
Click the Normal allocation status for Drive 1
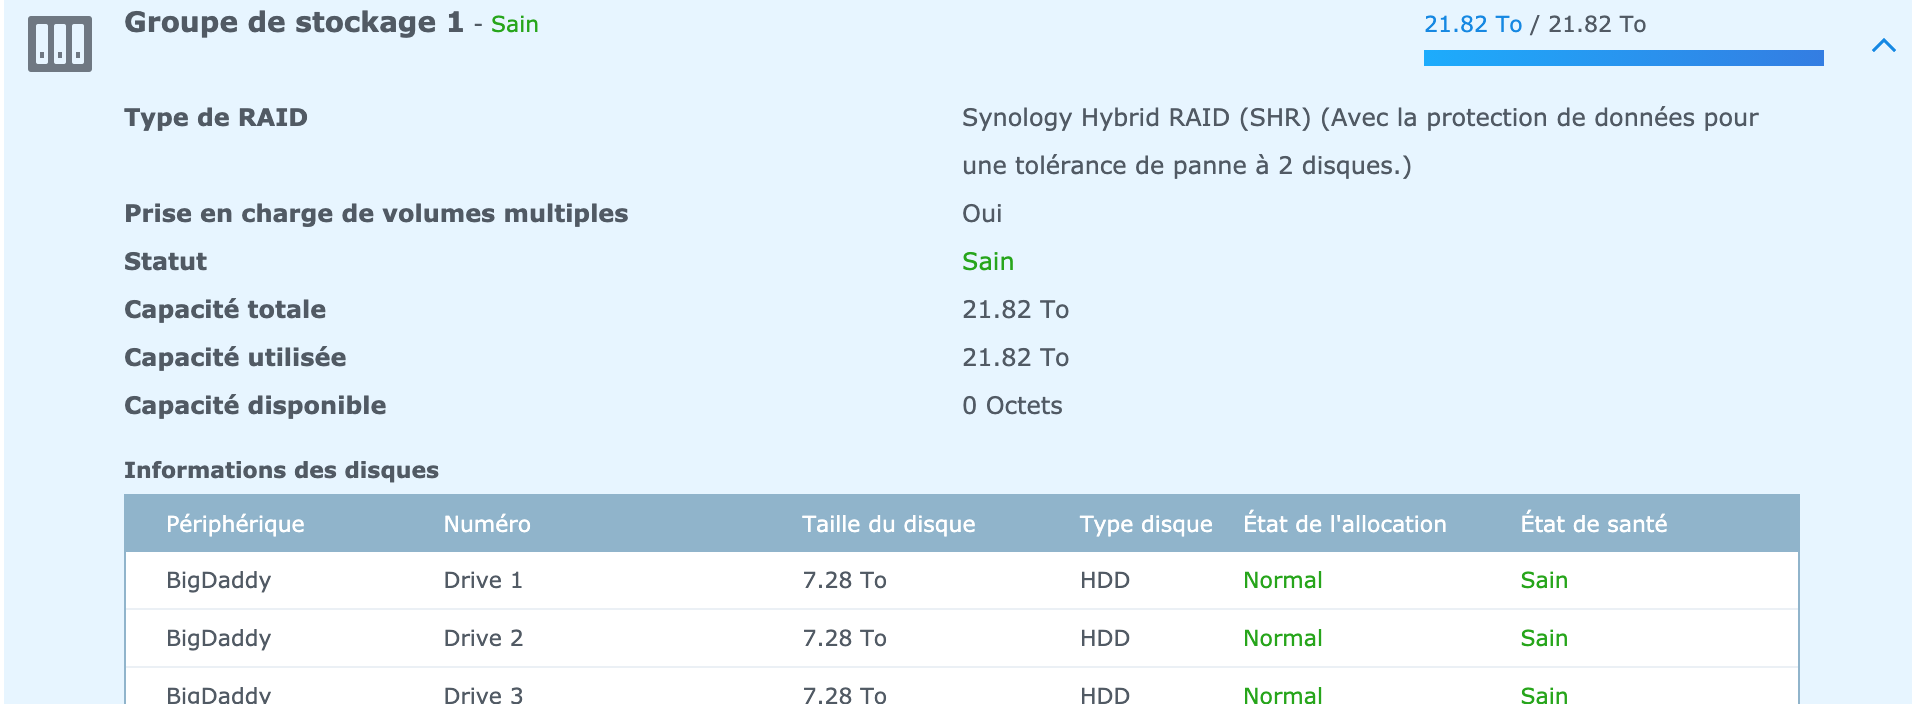click(1282, 581)
